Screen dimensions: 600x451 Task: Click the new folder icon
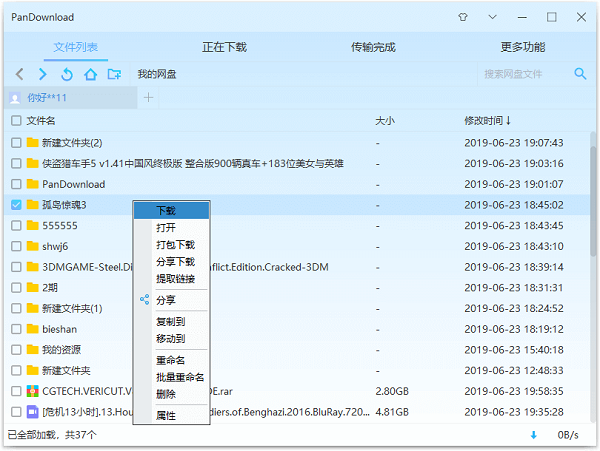coord(115,74)
